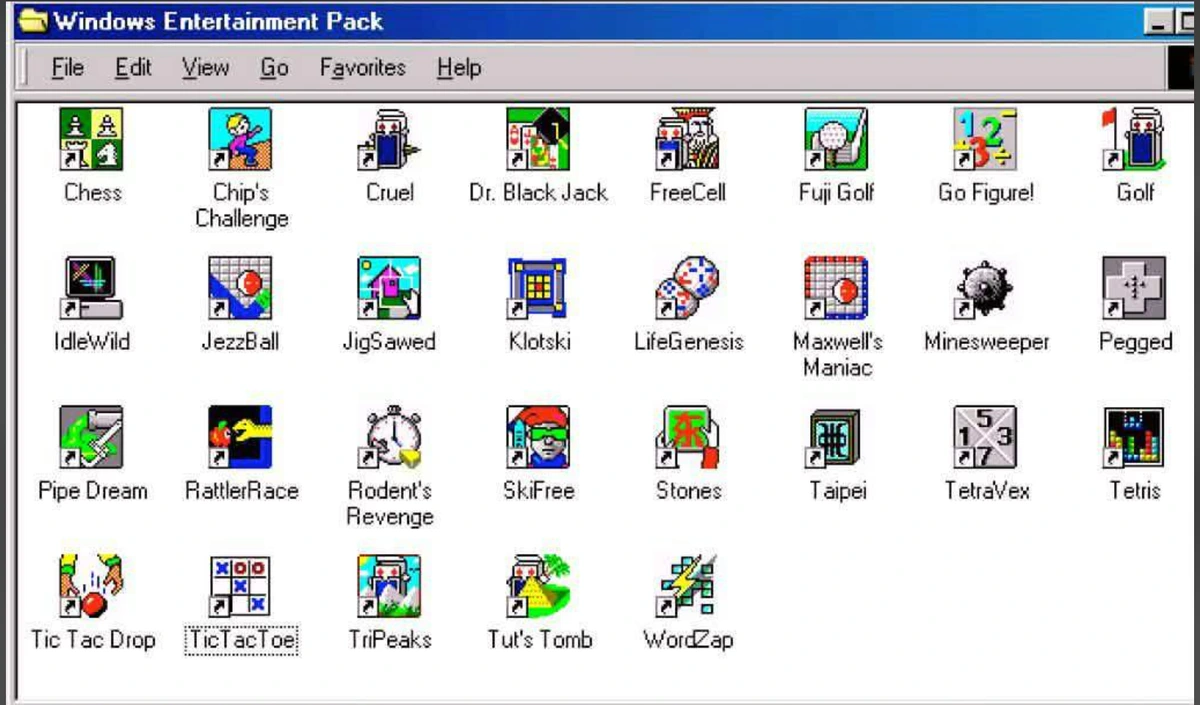Click the Minesweeper mine icon
The height and width of the screenshot is (705, 1200).
[986, 289]
